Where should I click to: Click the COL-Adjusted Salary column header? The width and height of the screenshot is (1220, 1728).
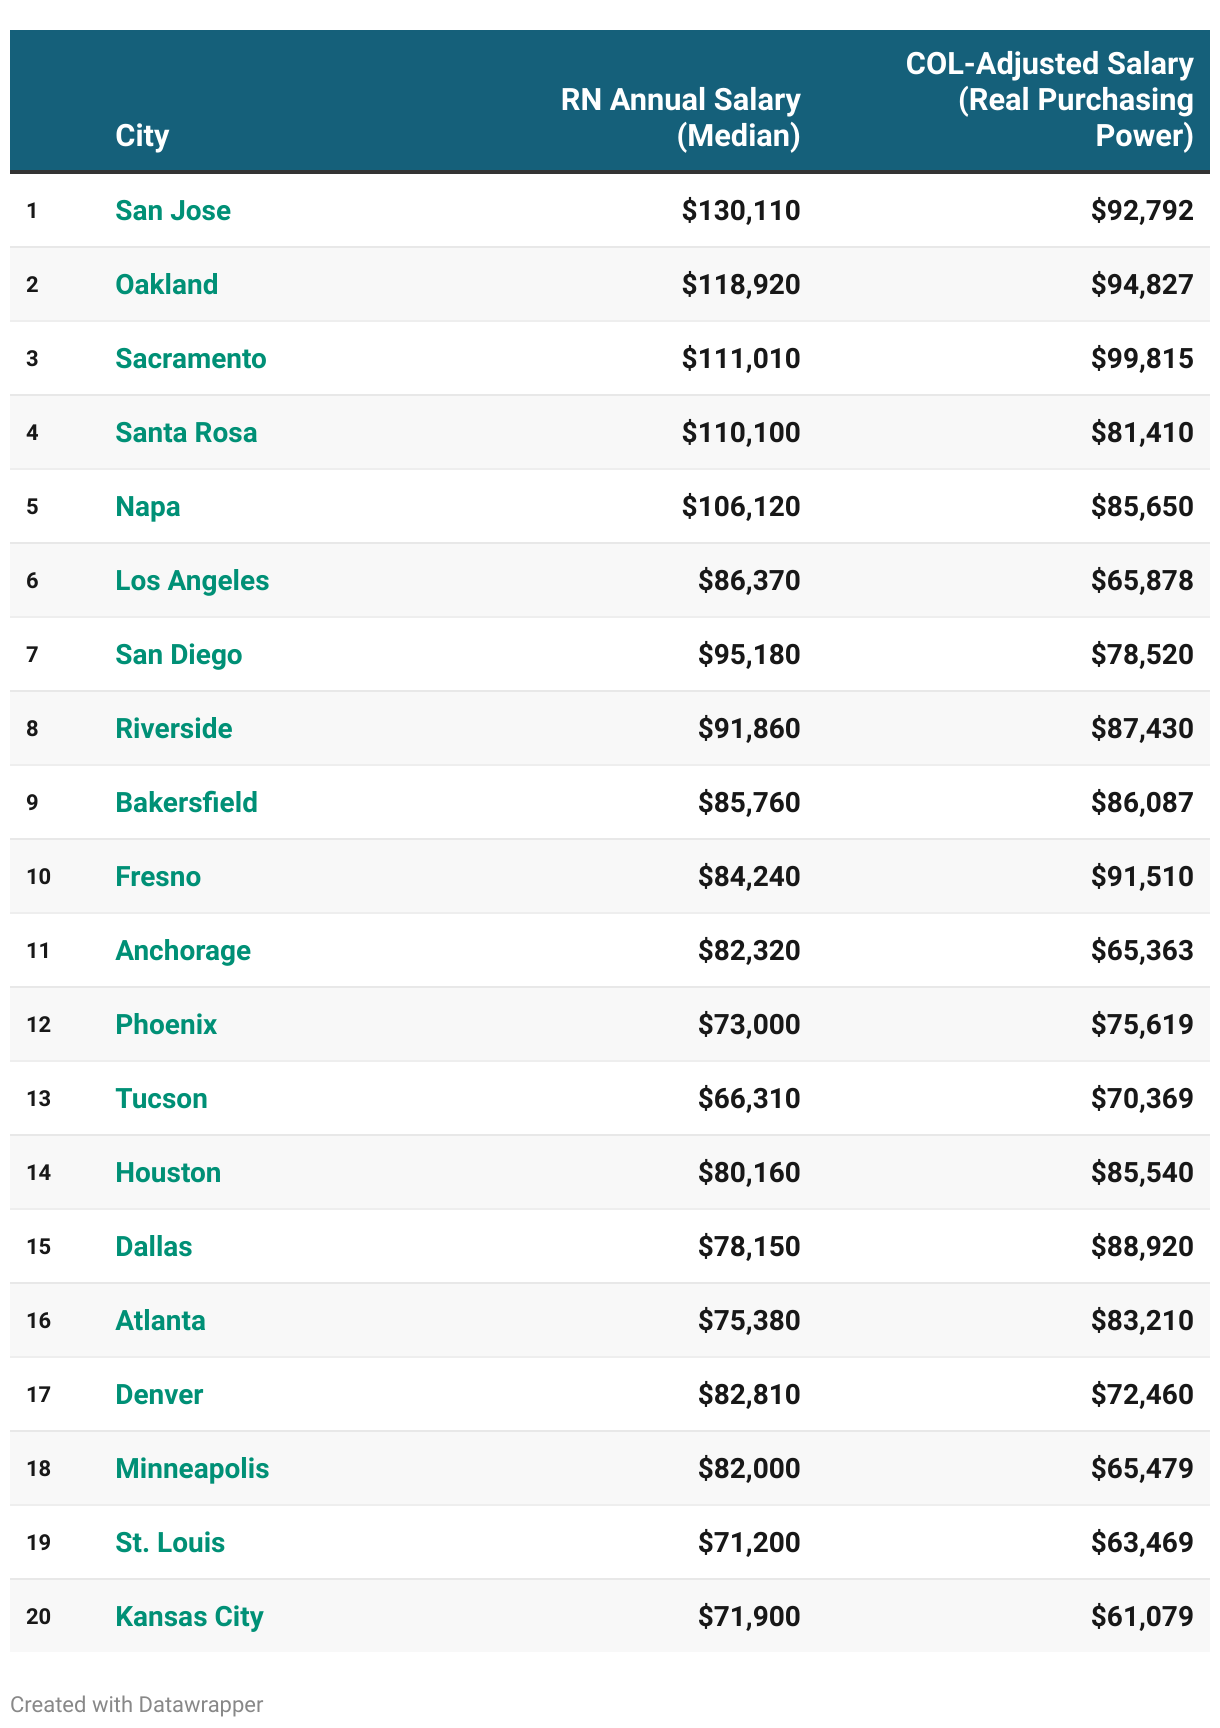pyautogui.click(x=1049, y=99)
